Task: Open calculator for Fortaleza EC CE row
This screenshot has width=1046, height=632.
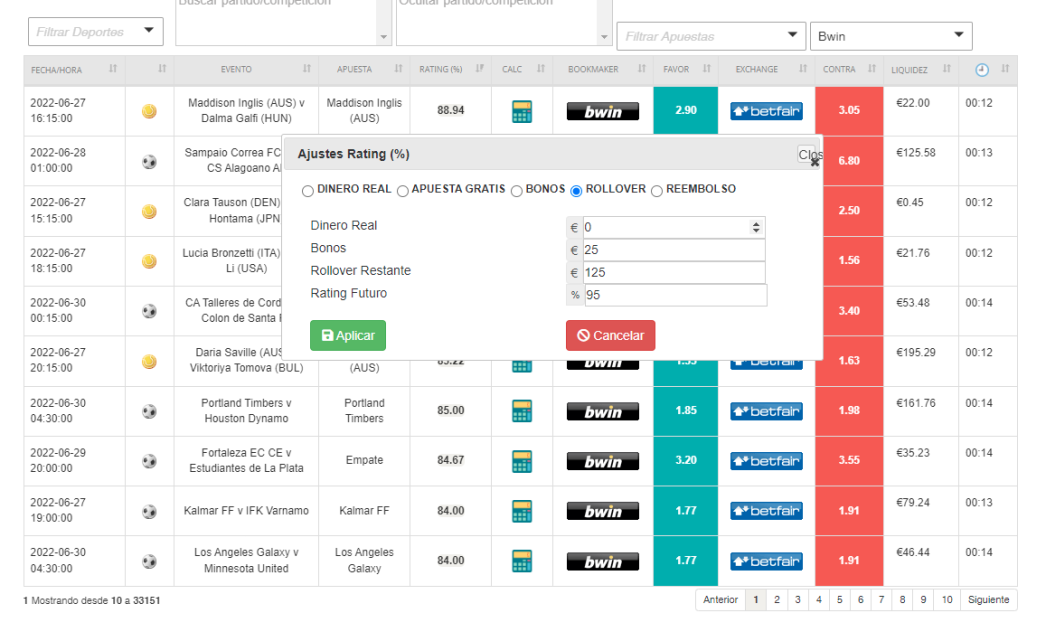Action: click(x=522, y=461)
